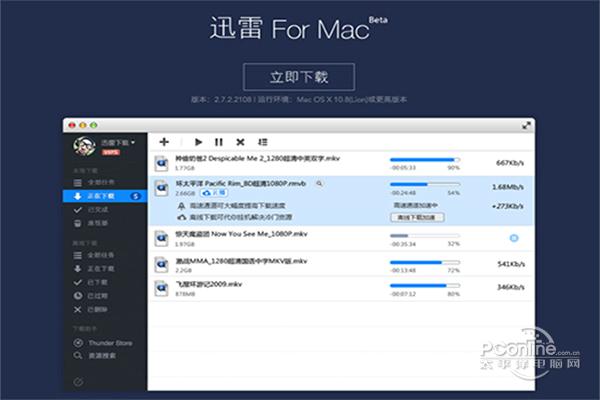Viewport: 600px width, 400px height.
Task: Click the file icon of the MMA mkv
Action: point(161,264)
